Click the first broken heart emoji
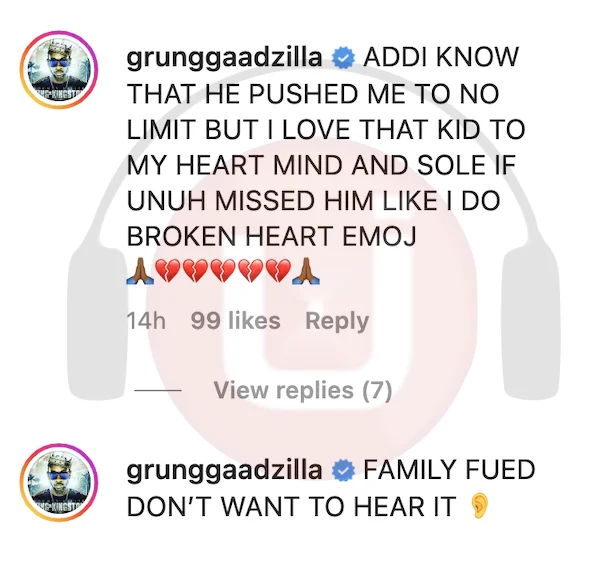This screenshot has height=574, width=600. pos(168,271)
